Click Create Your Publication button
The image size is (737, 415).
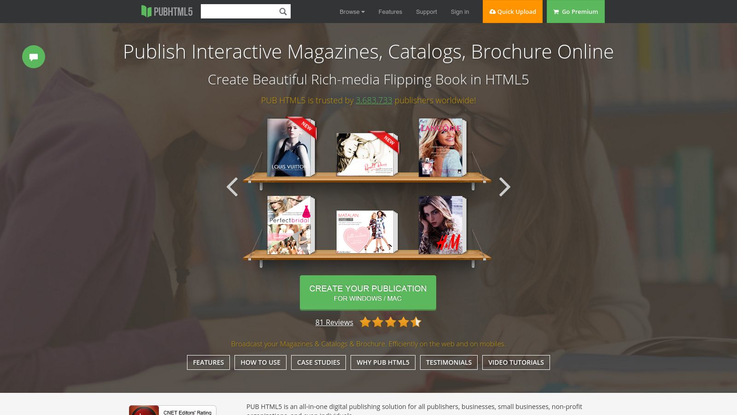coord(368,293)
